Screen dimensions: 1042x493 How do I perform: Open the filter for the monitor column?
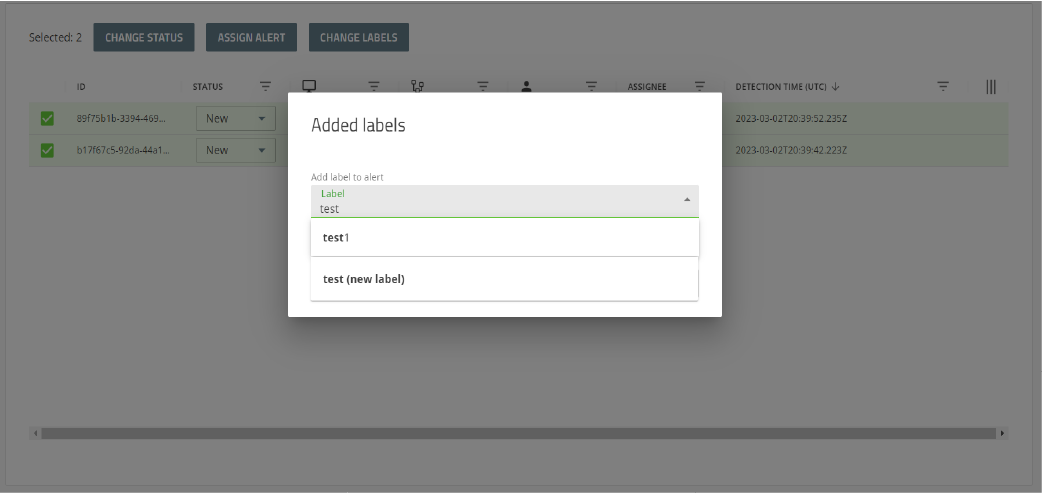374,86
